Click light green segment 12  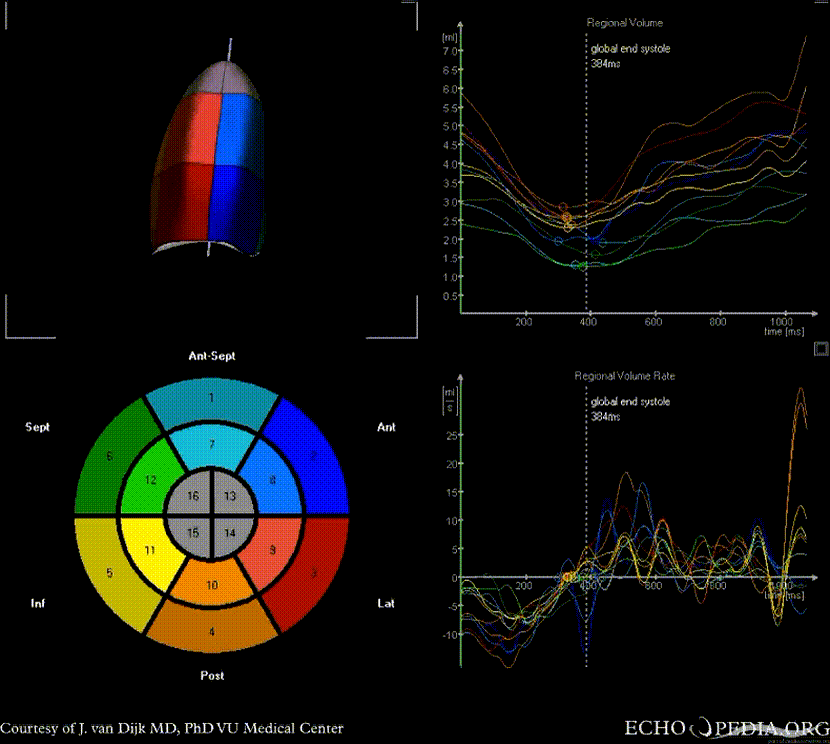150,481
